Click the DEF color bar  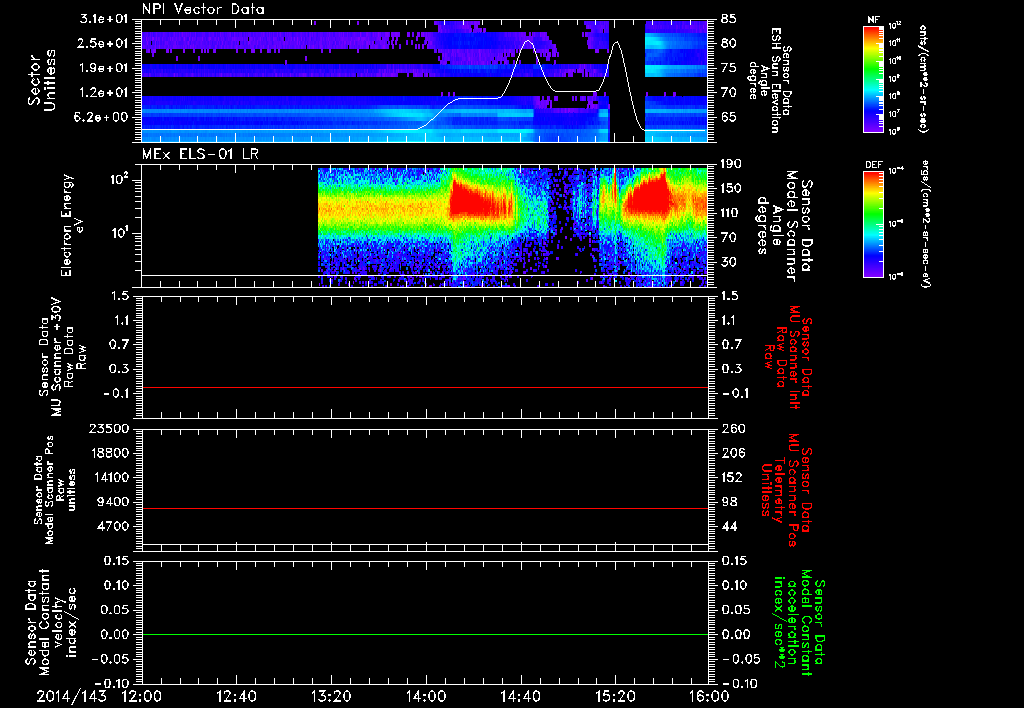click(x=873, y=224)
